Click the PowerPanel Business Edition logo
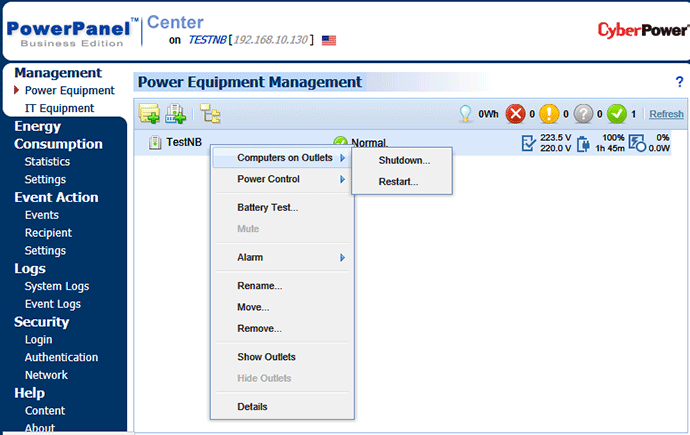 point(73,33)
